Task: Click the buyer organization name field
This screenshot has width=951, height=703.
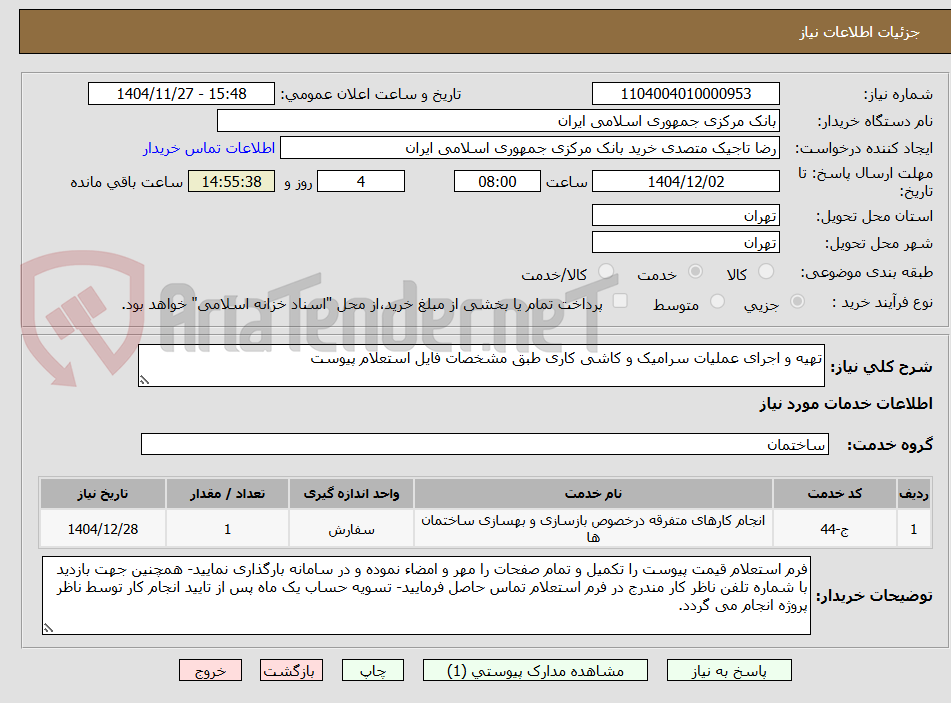Action: 498,121
